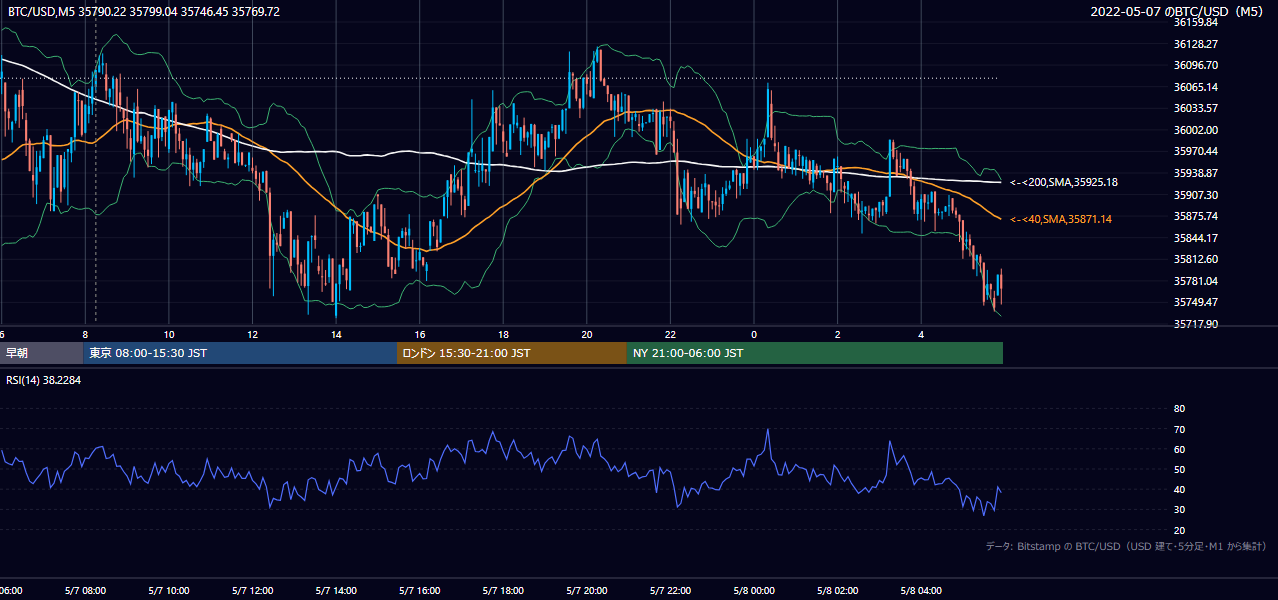This screenshot has width=1278, height=600.
Task: Click RSI axis level 50
Action: [x=1179, y=470]
